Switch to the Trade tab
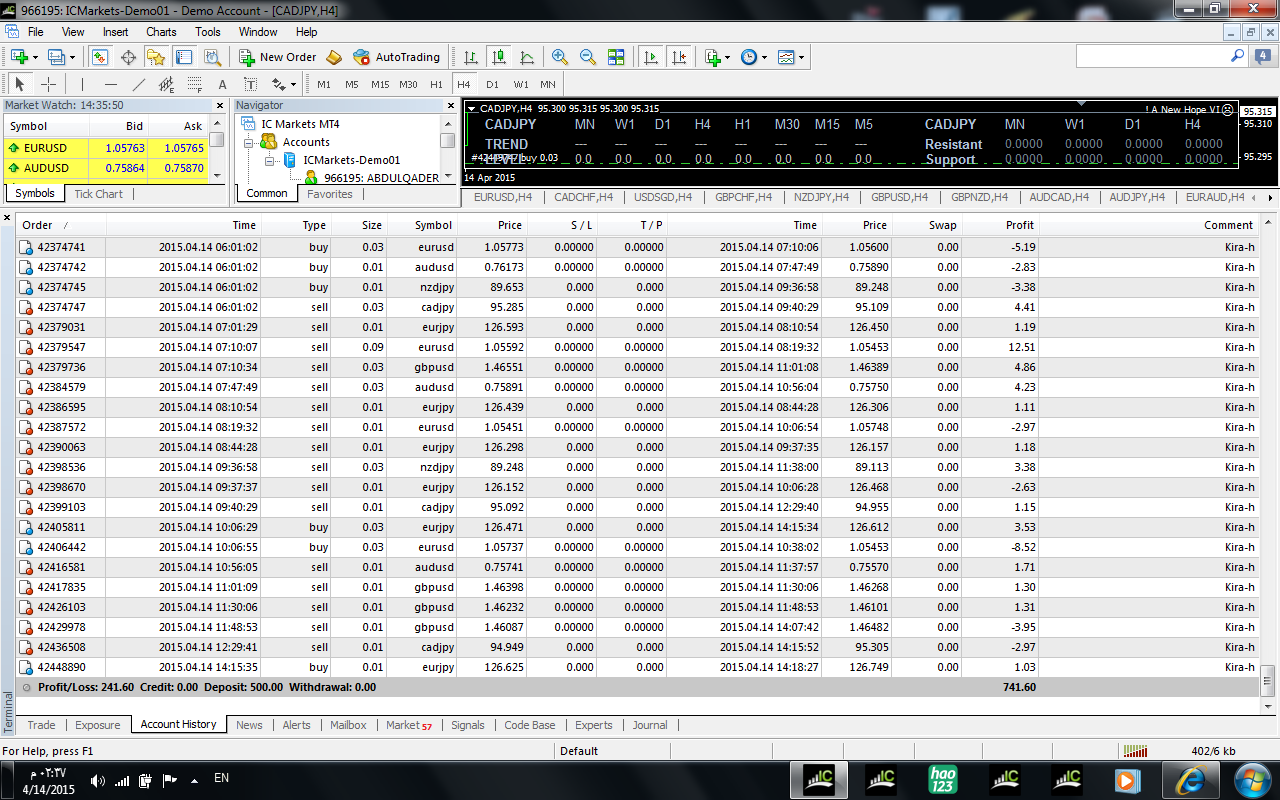1280x800 pixels. 41,725
